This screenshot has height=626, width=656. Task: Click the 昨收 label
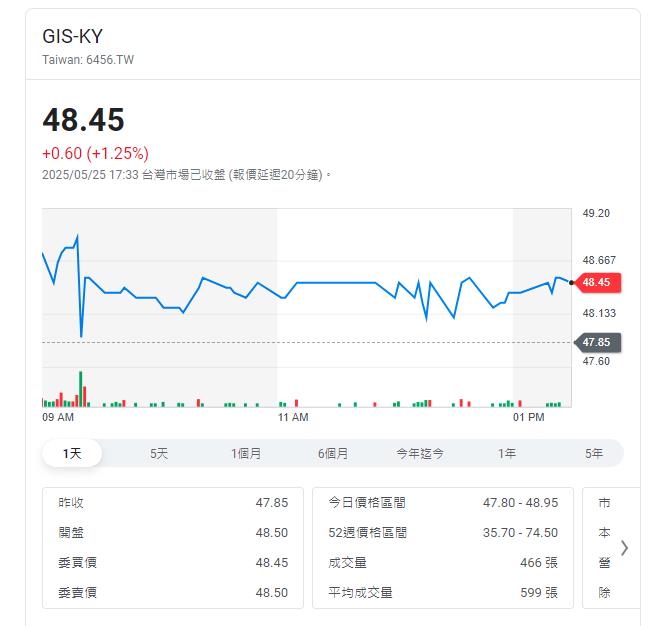71,503
